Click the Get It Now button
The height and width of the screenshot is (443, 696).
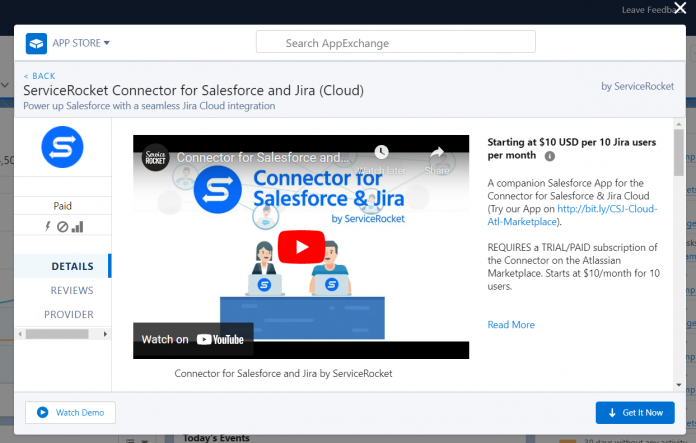(634, 412)
